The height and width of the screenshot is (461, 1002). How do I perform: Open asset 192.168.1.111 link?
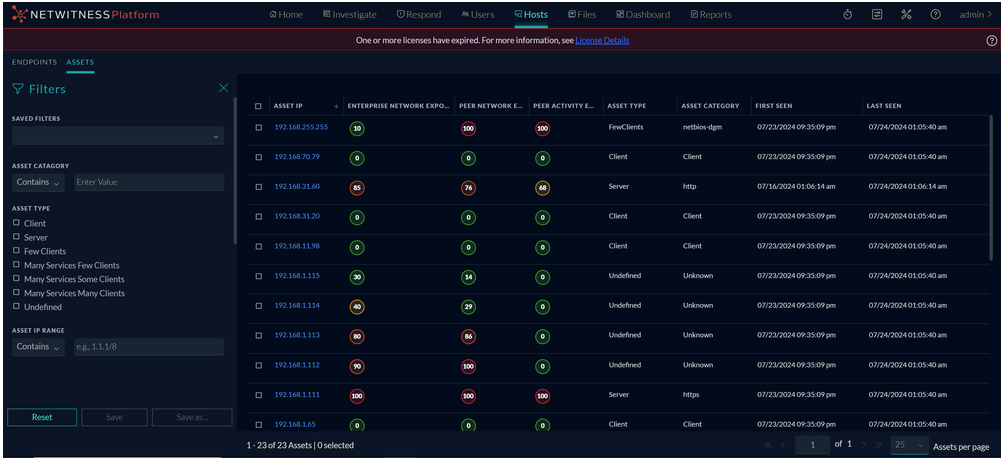(x=297, y=395)
